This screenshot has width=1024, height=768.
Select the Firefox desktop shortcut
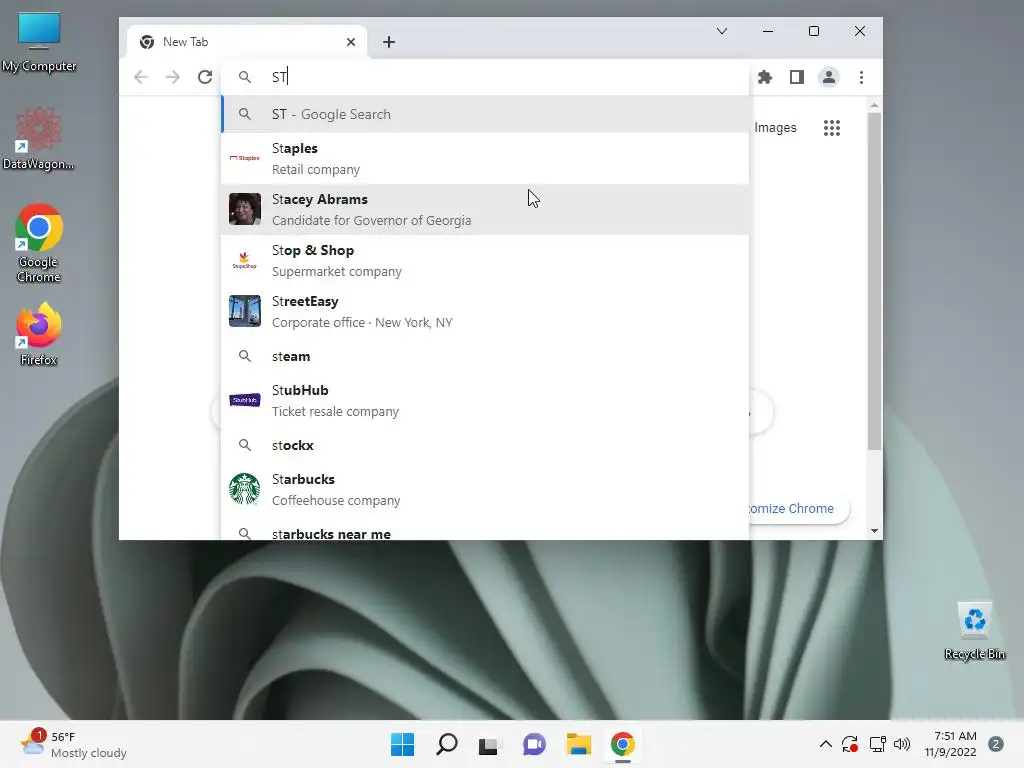click(39, 334)
